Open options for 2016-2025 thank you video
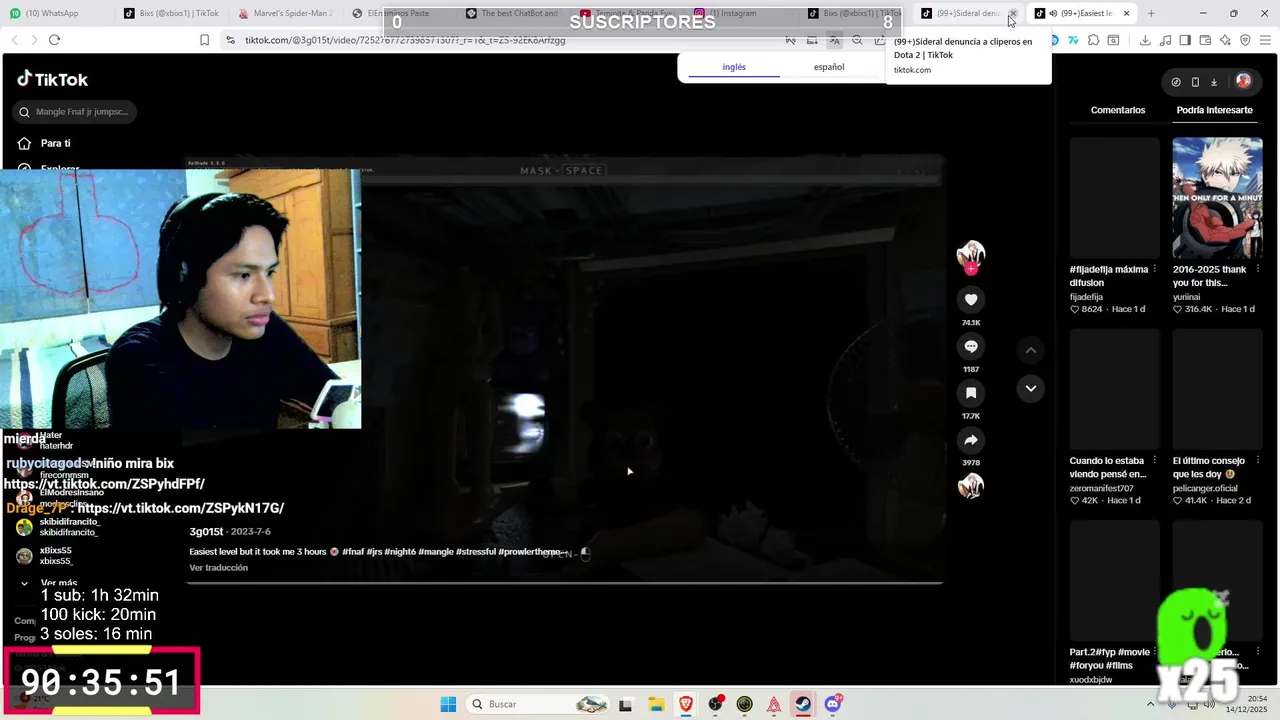This screenshot has height=720, width=1280. [1257, 269]
